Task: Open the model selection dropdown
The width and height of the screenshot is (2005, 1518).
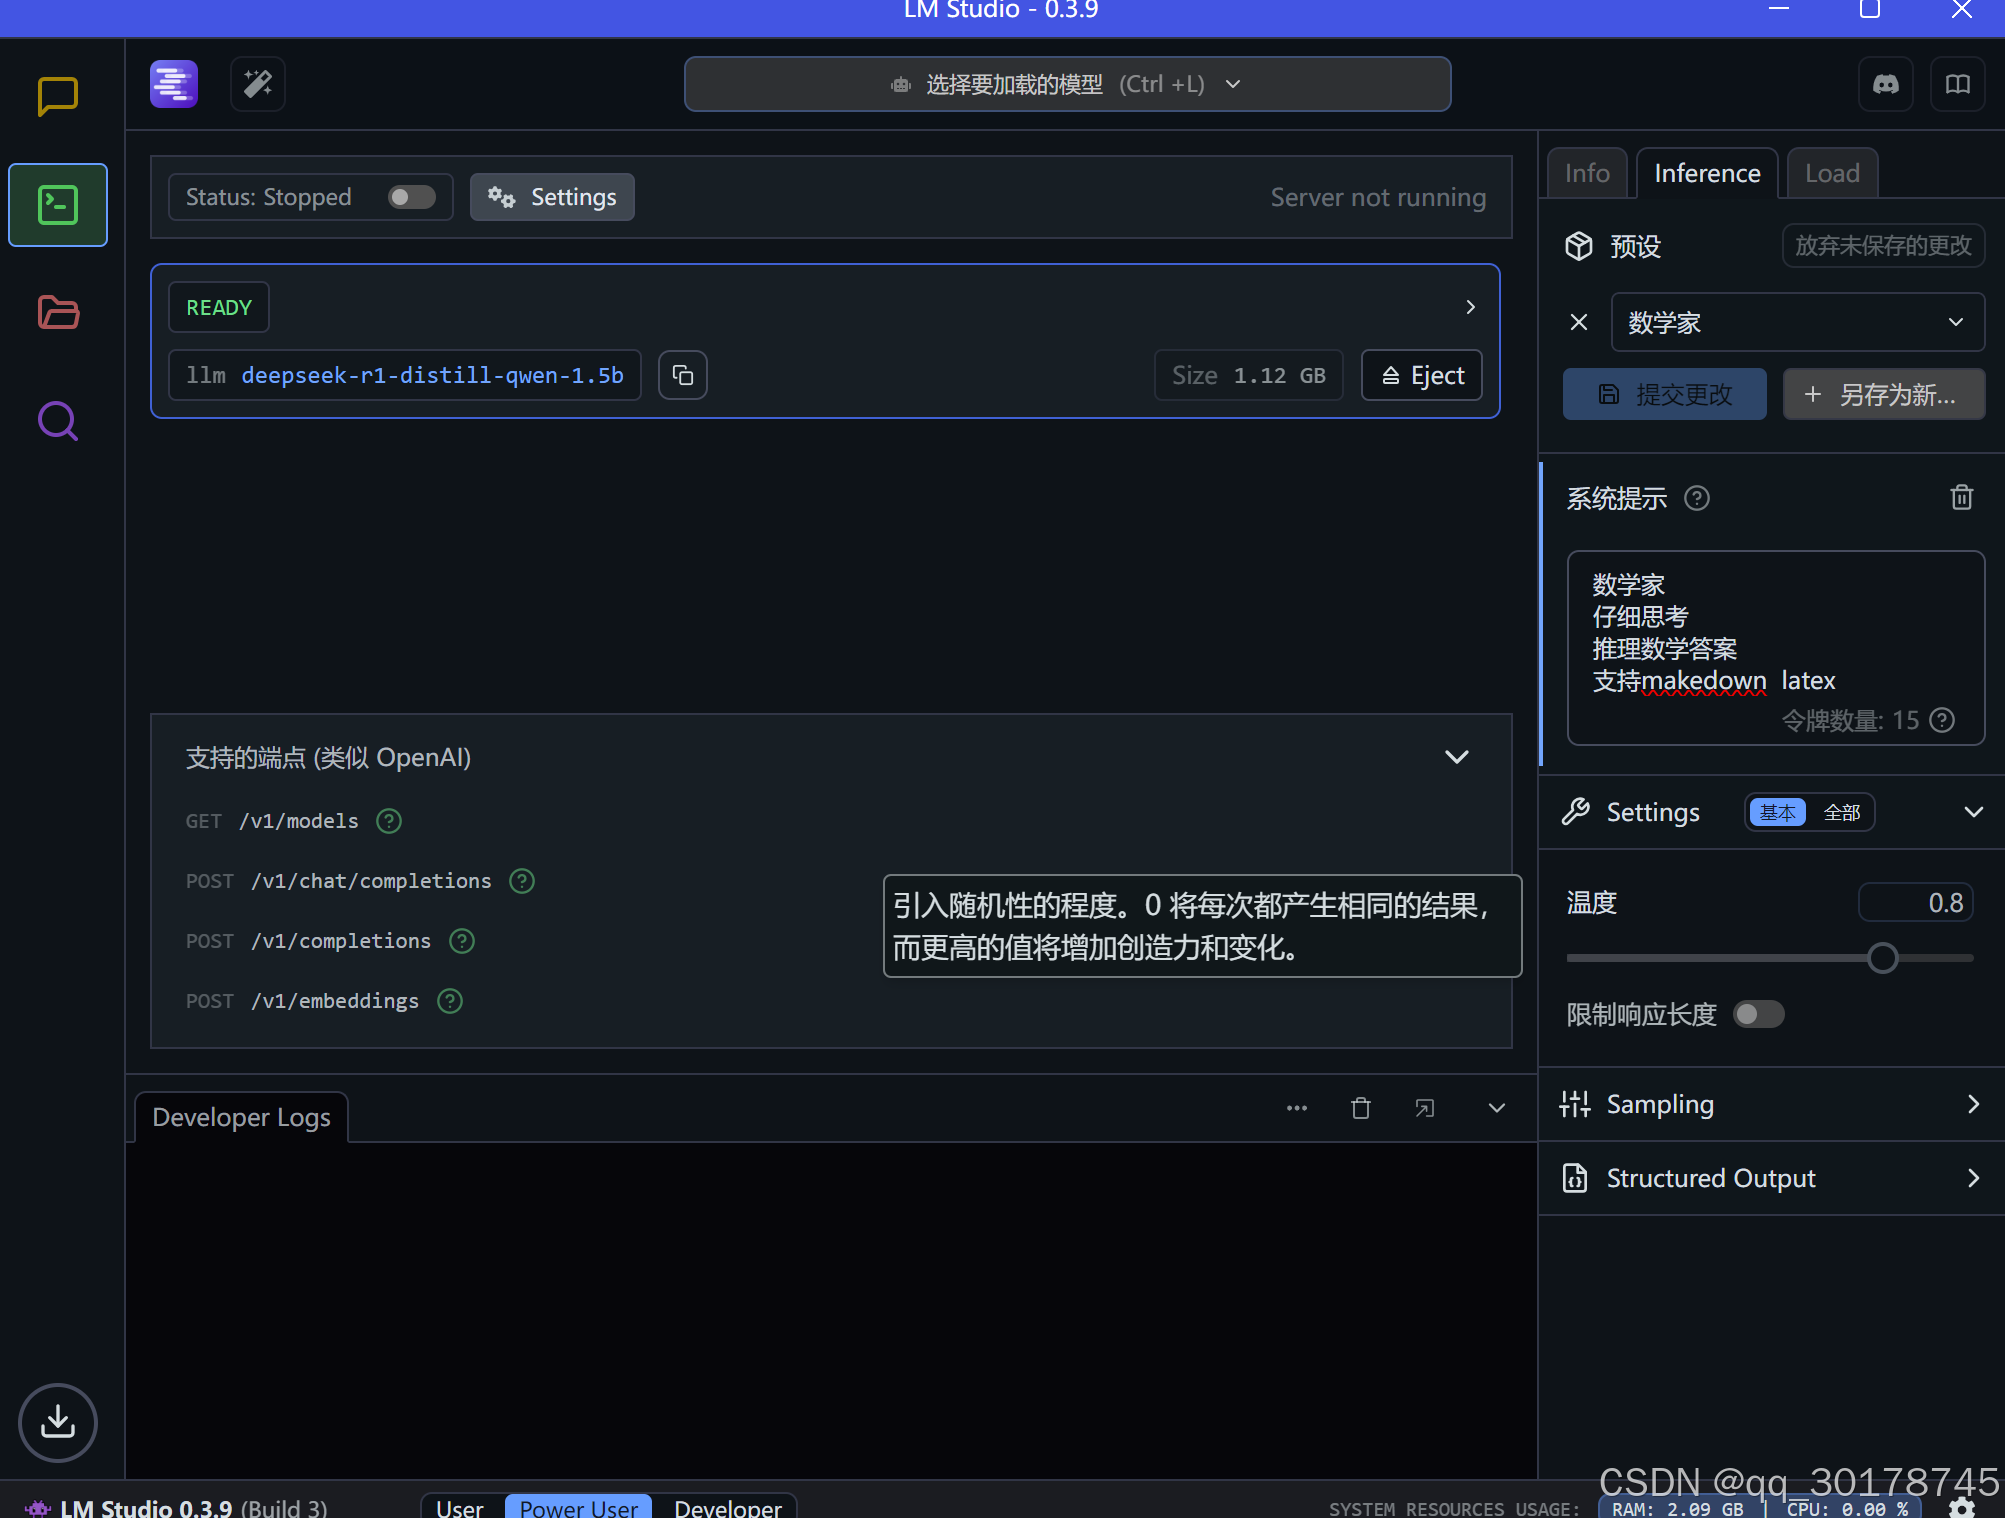Action: click(x=1067, y=84)
